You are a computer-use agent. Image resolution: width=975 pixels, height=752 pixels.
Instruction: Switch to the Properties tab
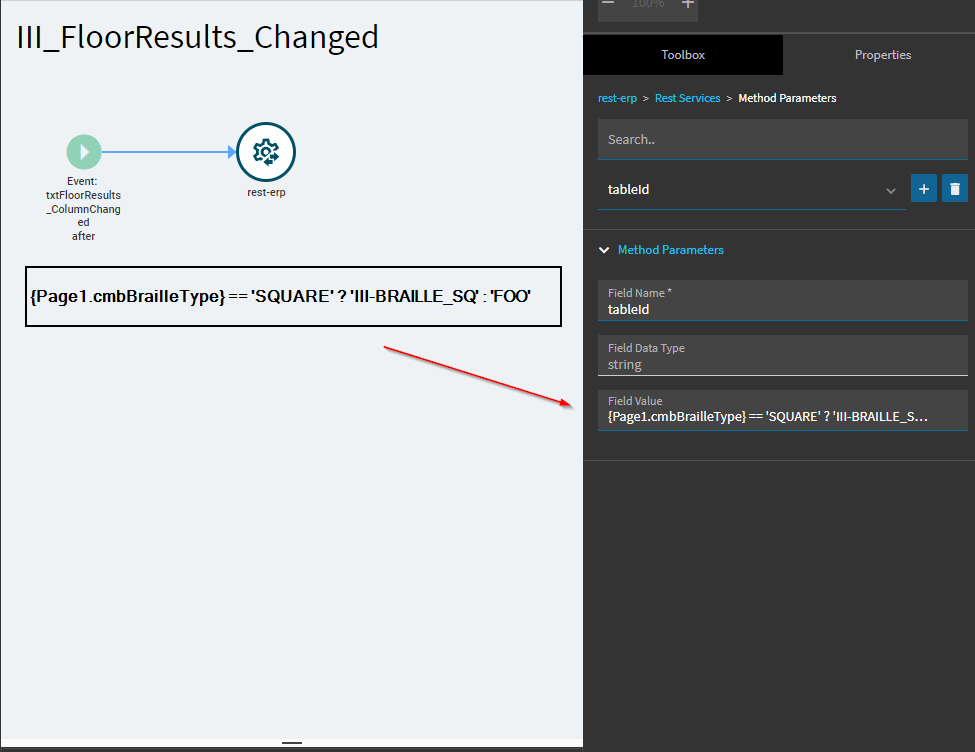[882, 55]
